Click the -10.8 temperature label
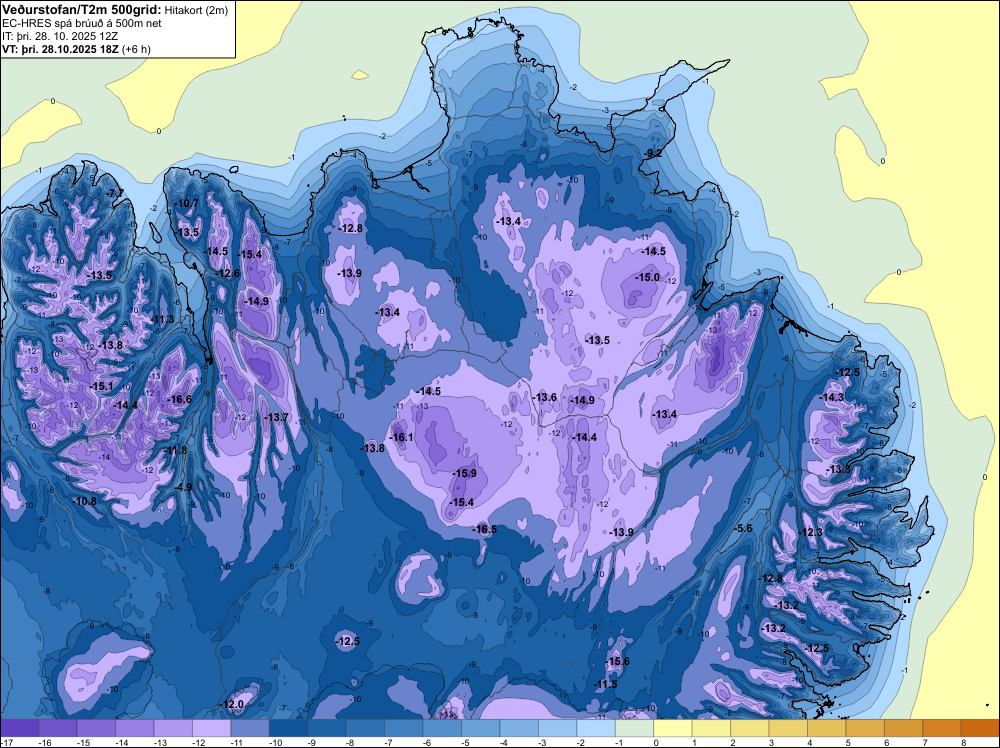Image resolution: width=1000 pixels, height=748 pixels. pyautogui.click(x=84, y=501)
